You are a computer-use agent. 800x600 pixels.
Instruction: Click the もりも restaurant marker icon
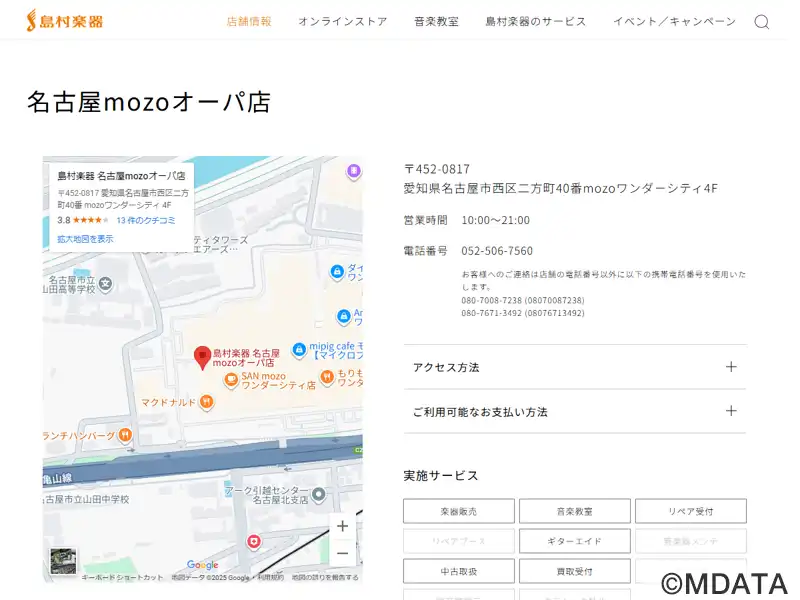[x=327, y=377]
